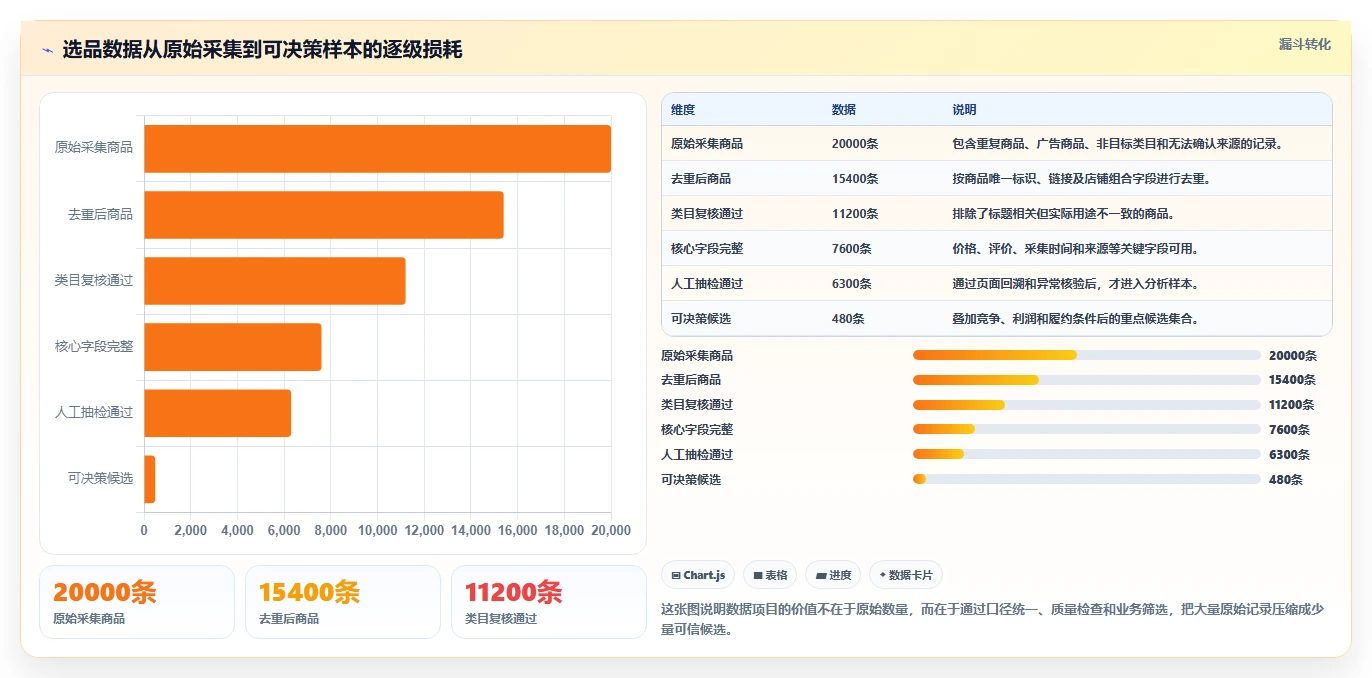Viewport: 1372px width, 678px height.
Task: Click the 可决策候选 y-axis label
Action: 100,479
